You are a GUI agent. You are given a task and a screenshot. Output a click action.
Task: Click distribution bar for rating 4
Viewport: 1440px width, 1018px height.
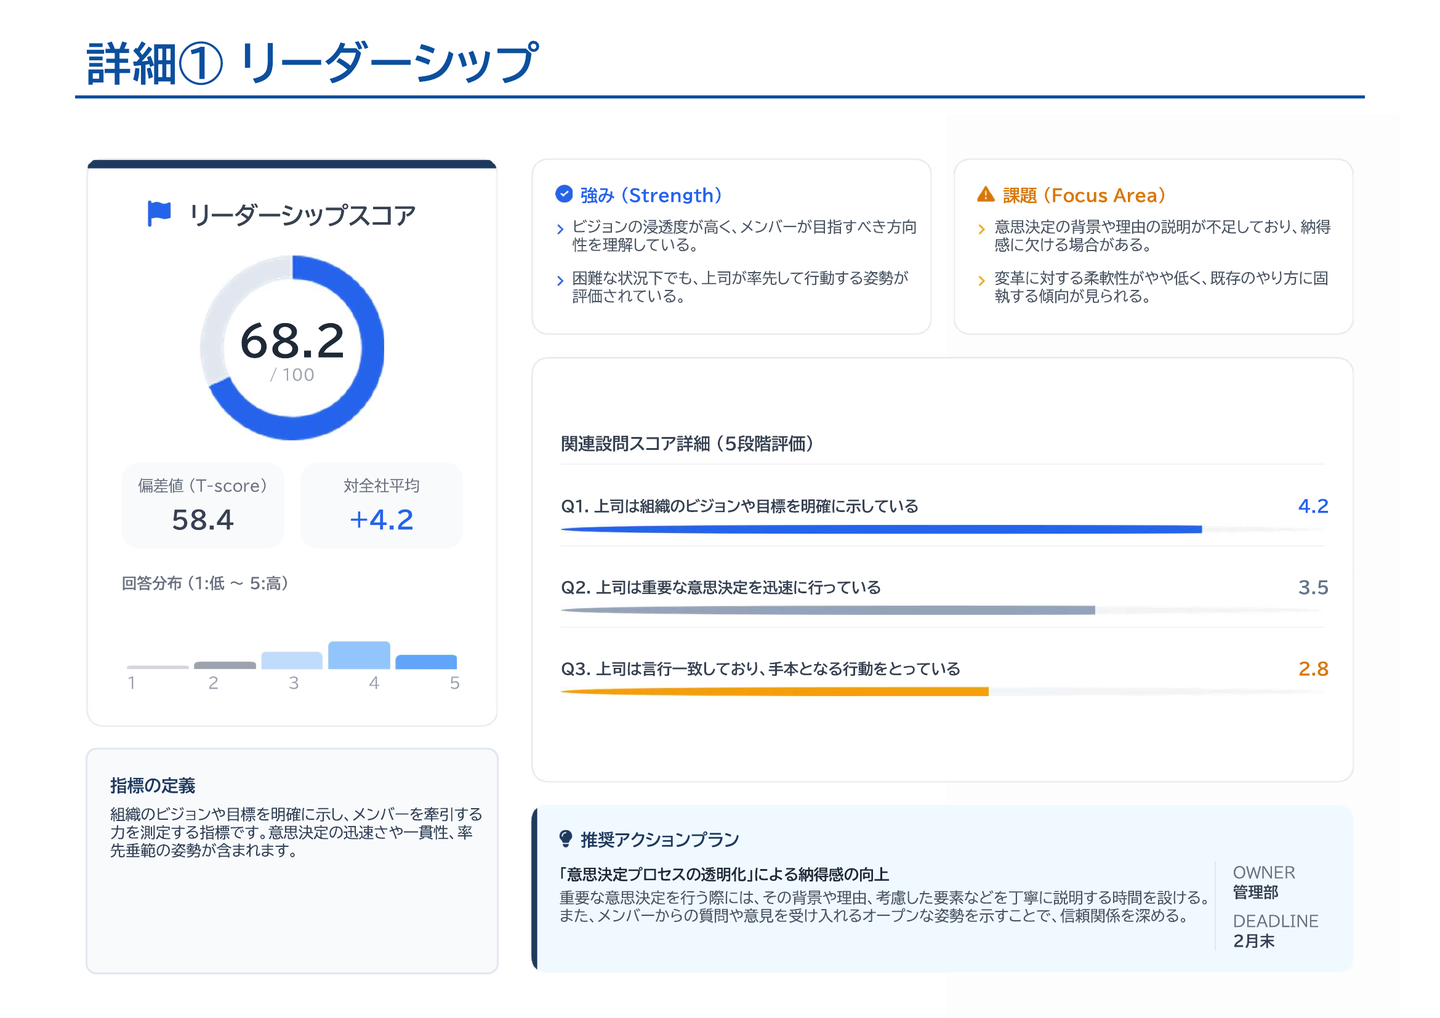click(x=359, y=655)
